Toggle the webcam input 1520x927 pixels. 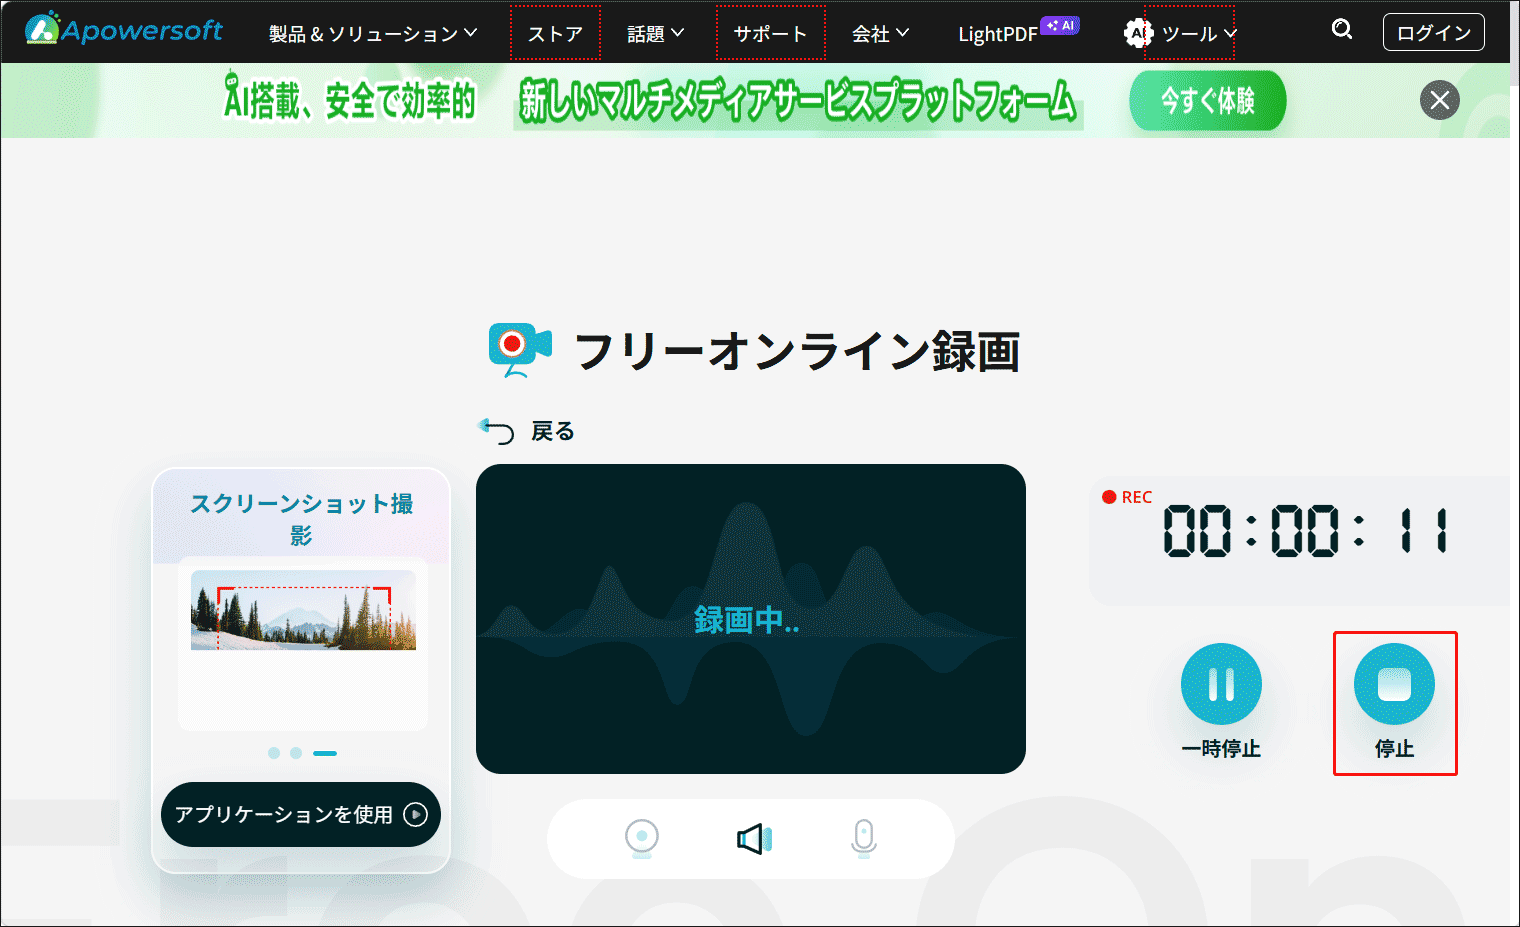point(642,838)
